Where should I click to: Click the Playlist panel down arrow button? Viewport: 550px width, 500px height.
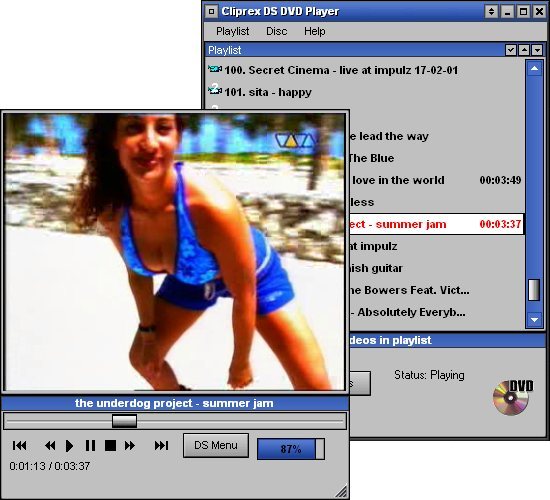point(537,50)
